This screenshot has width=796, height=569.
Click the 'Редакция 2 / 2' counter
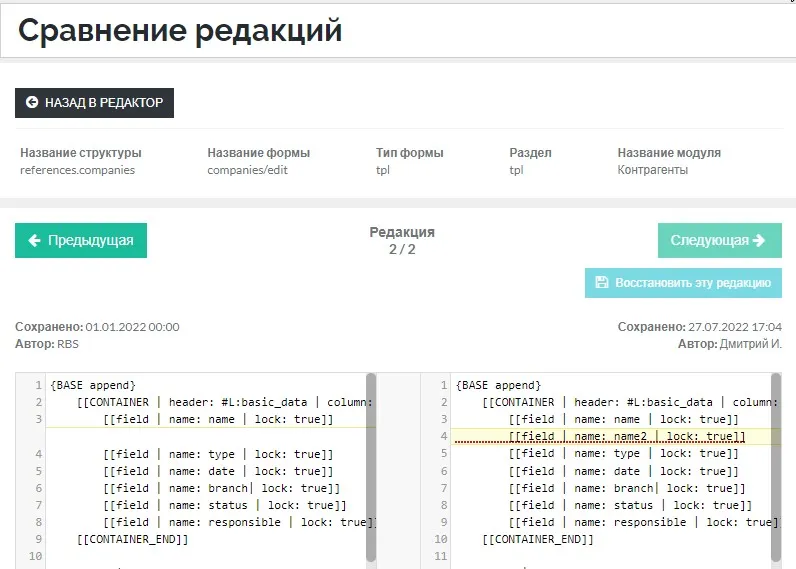tap(402, 241)
